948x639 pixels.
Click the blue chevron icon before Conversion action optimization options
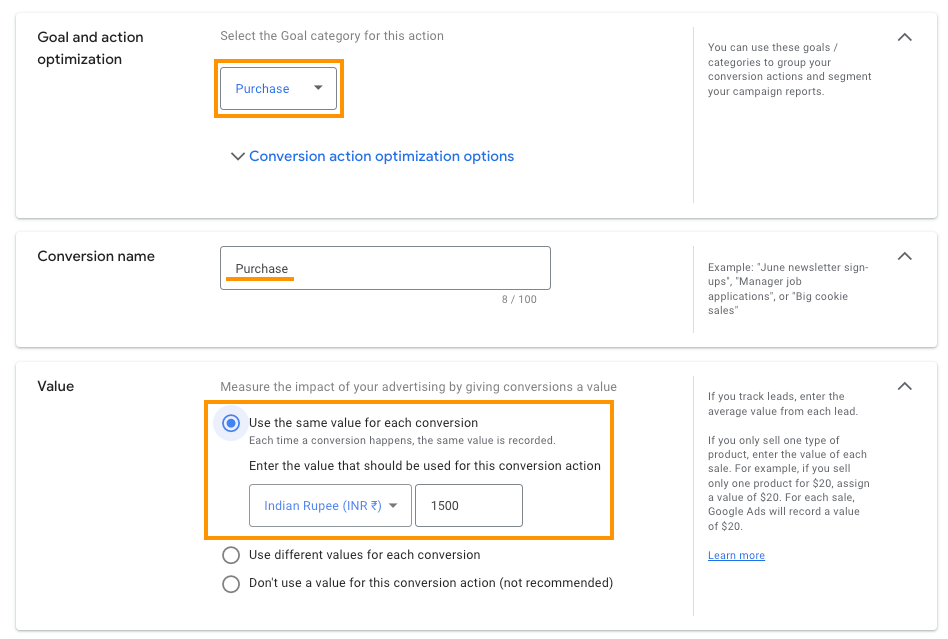pyautogui.click(x=238, y=156)
